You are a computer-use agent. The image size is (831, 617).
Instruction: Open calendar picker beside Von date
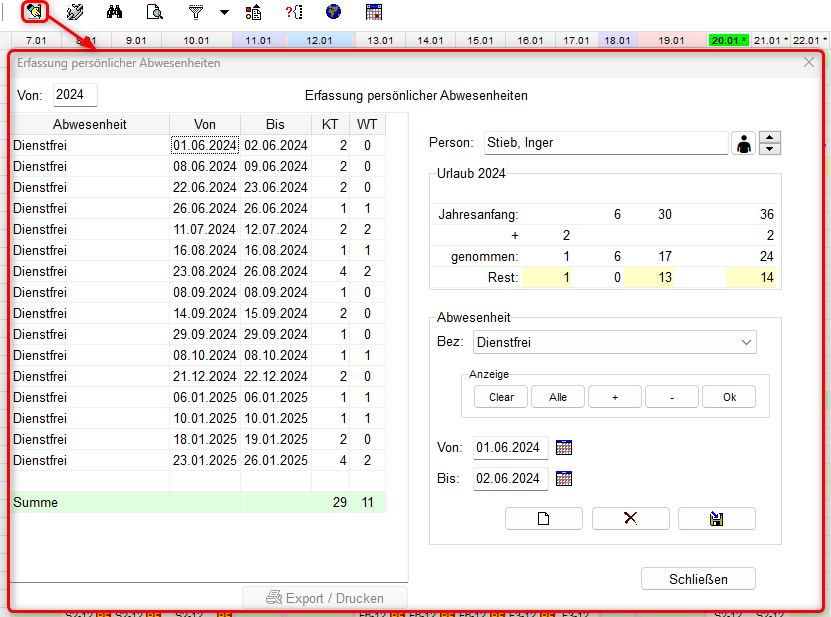point(564,448)
